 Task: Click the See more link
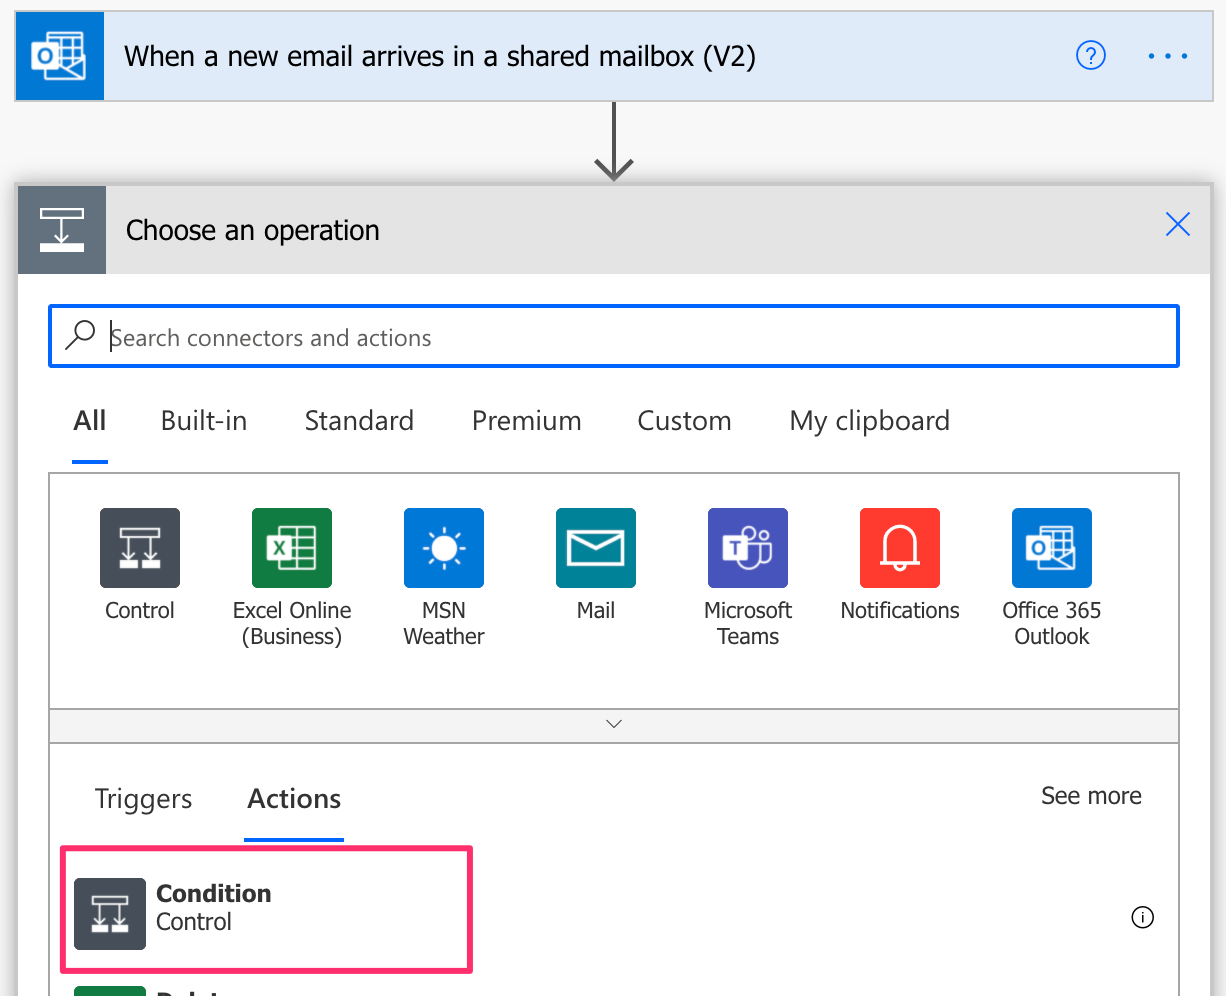1091,796
